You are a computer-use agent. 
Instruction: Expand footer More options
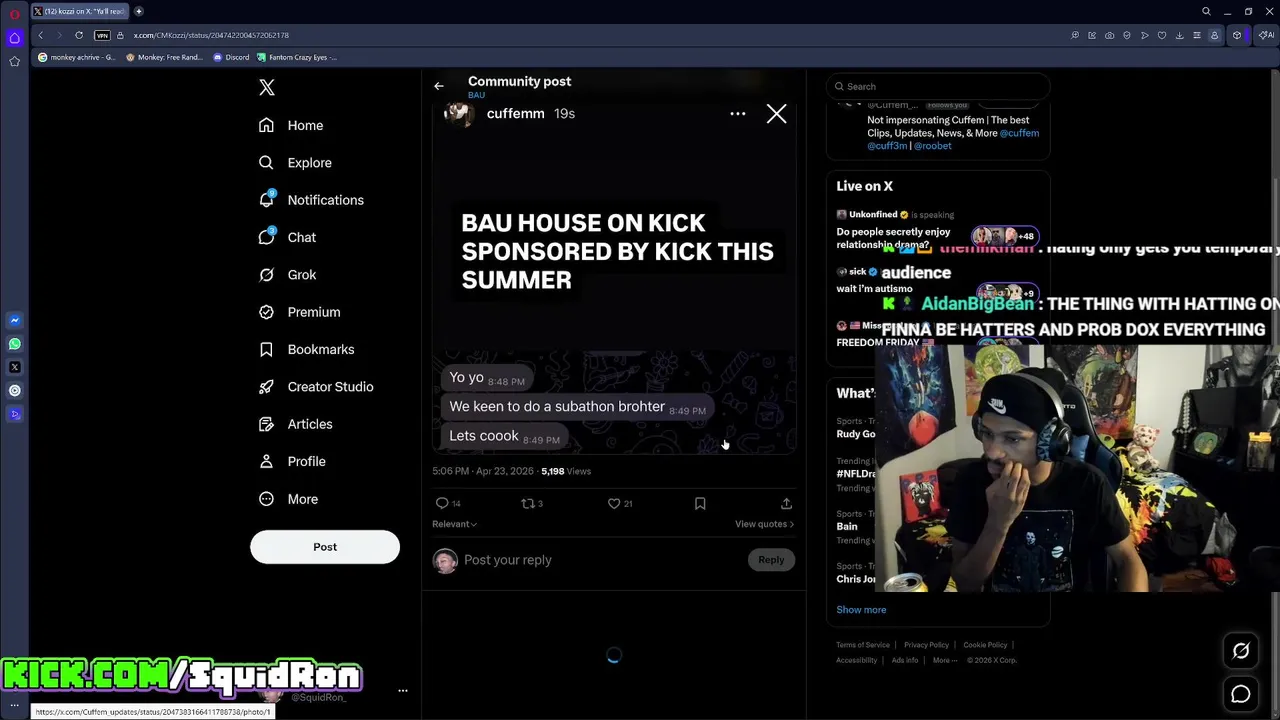coord(944,660)
